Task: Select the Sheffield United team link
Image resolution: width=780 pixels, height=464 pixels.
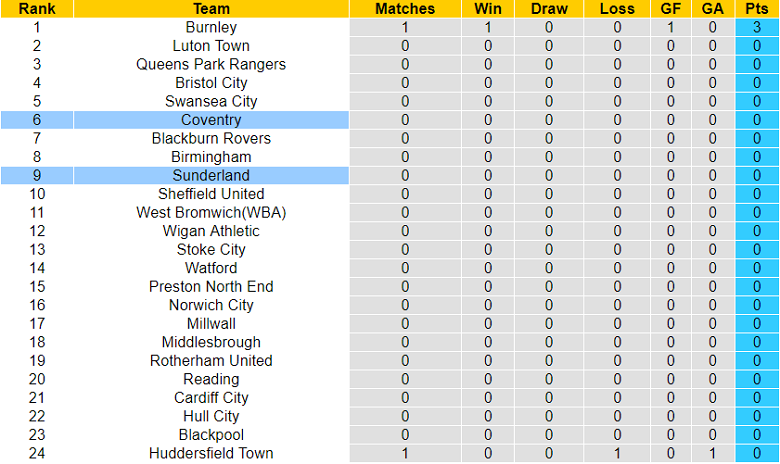Action: 211,194
